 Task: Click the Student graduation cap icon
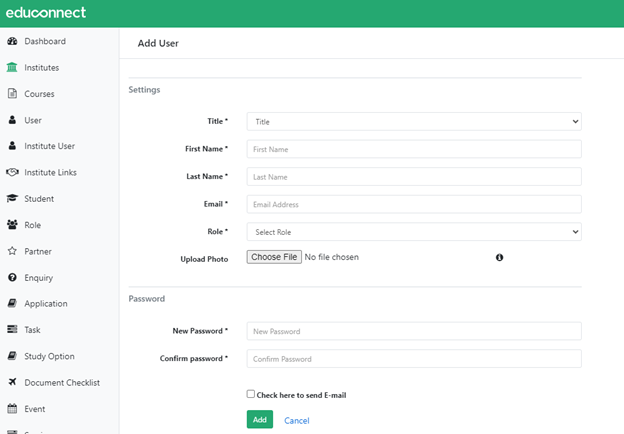[12, 198]
